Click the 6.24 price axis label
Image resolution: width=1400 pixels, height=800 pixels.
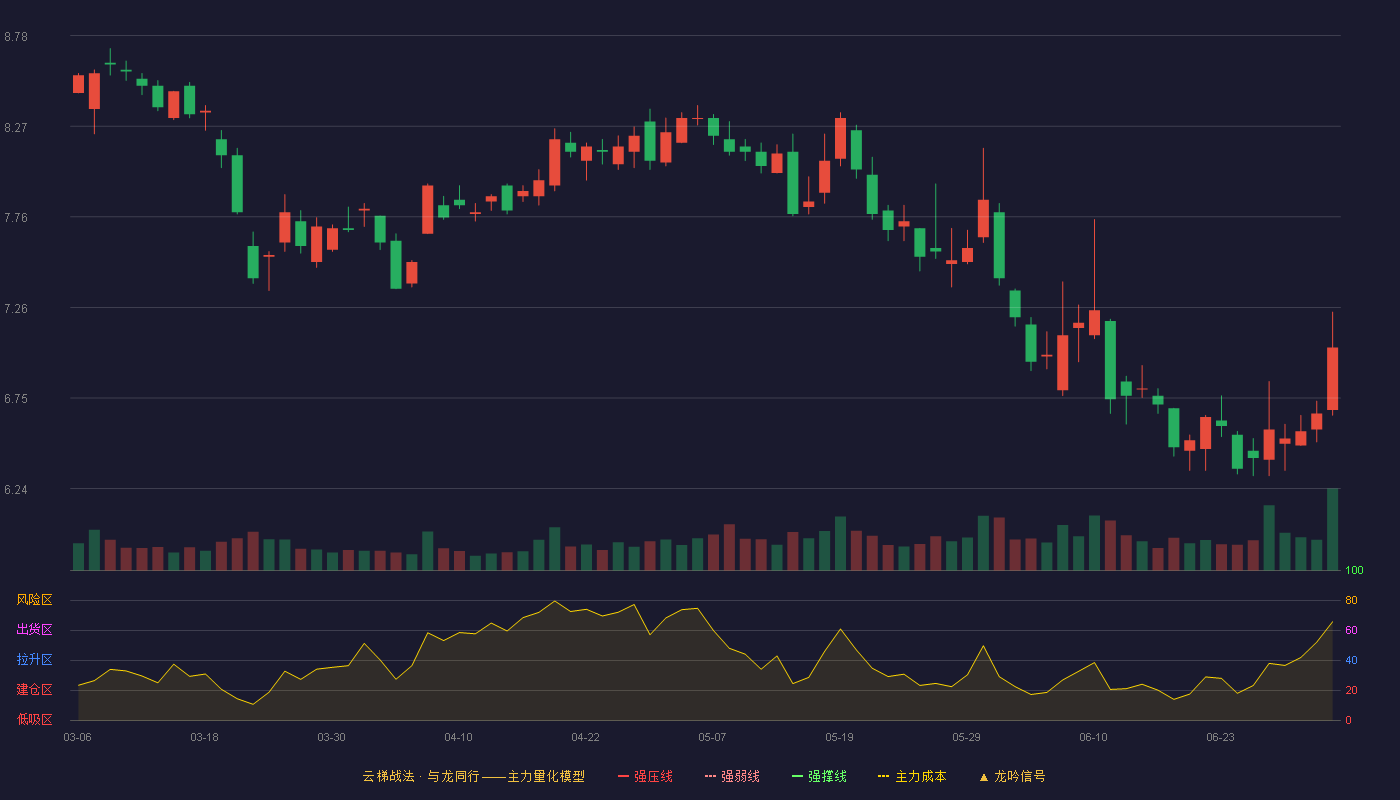pyautogui.click(x=16, y=490)
